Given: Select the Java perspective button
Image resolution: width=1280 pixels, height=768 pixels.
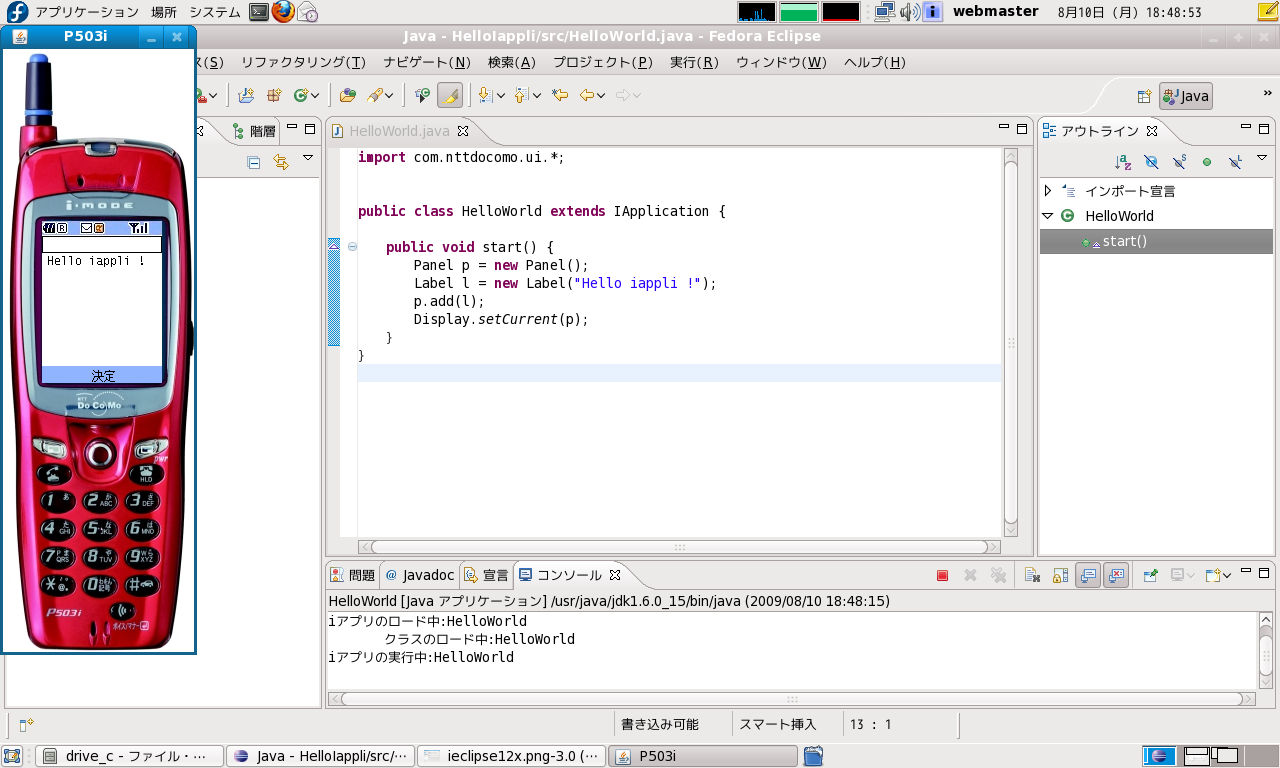Looking at the screenshot, I should [x=1186, y=97].
